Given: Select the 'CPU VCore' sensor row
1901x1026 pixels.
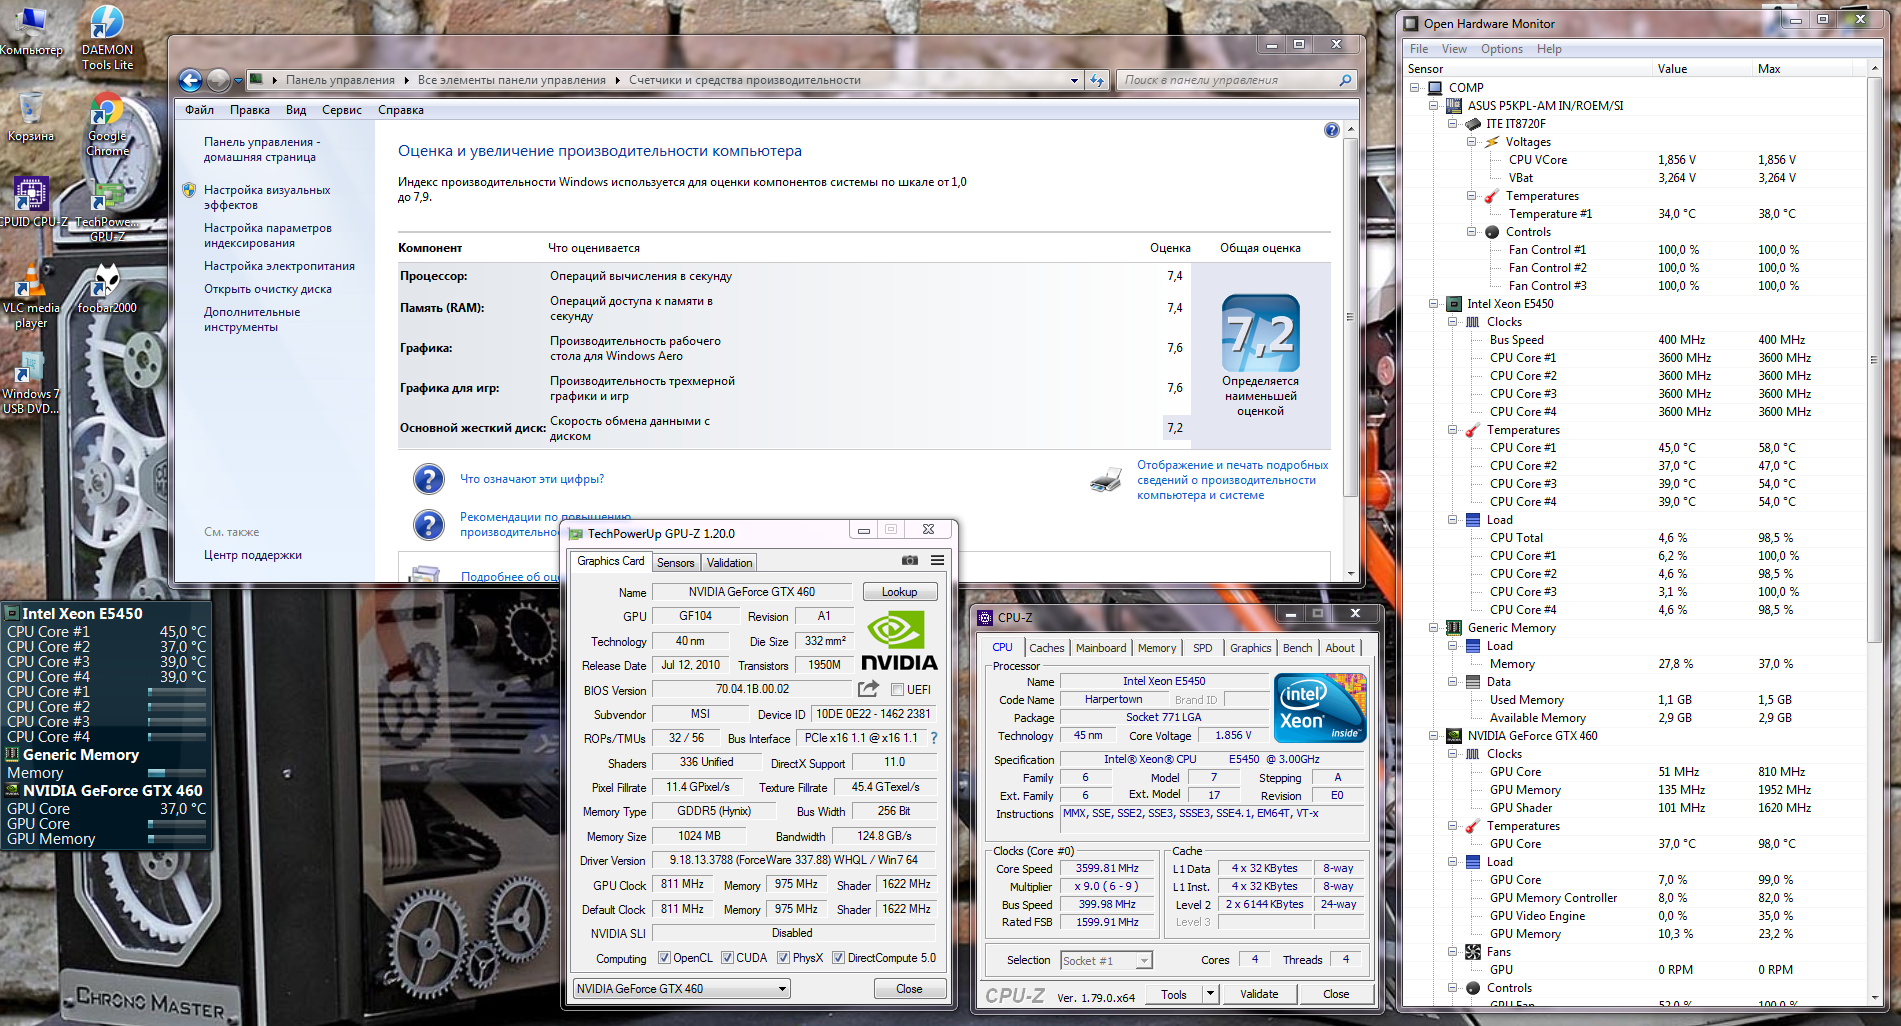Looking at the screenshot, I should tap(1635, 160).
